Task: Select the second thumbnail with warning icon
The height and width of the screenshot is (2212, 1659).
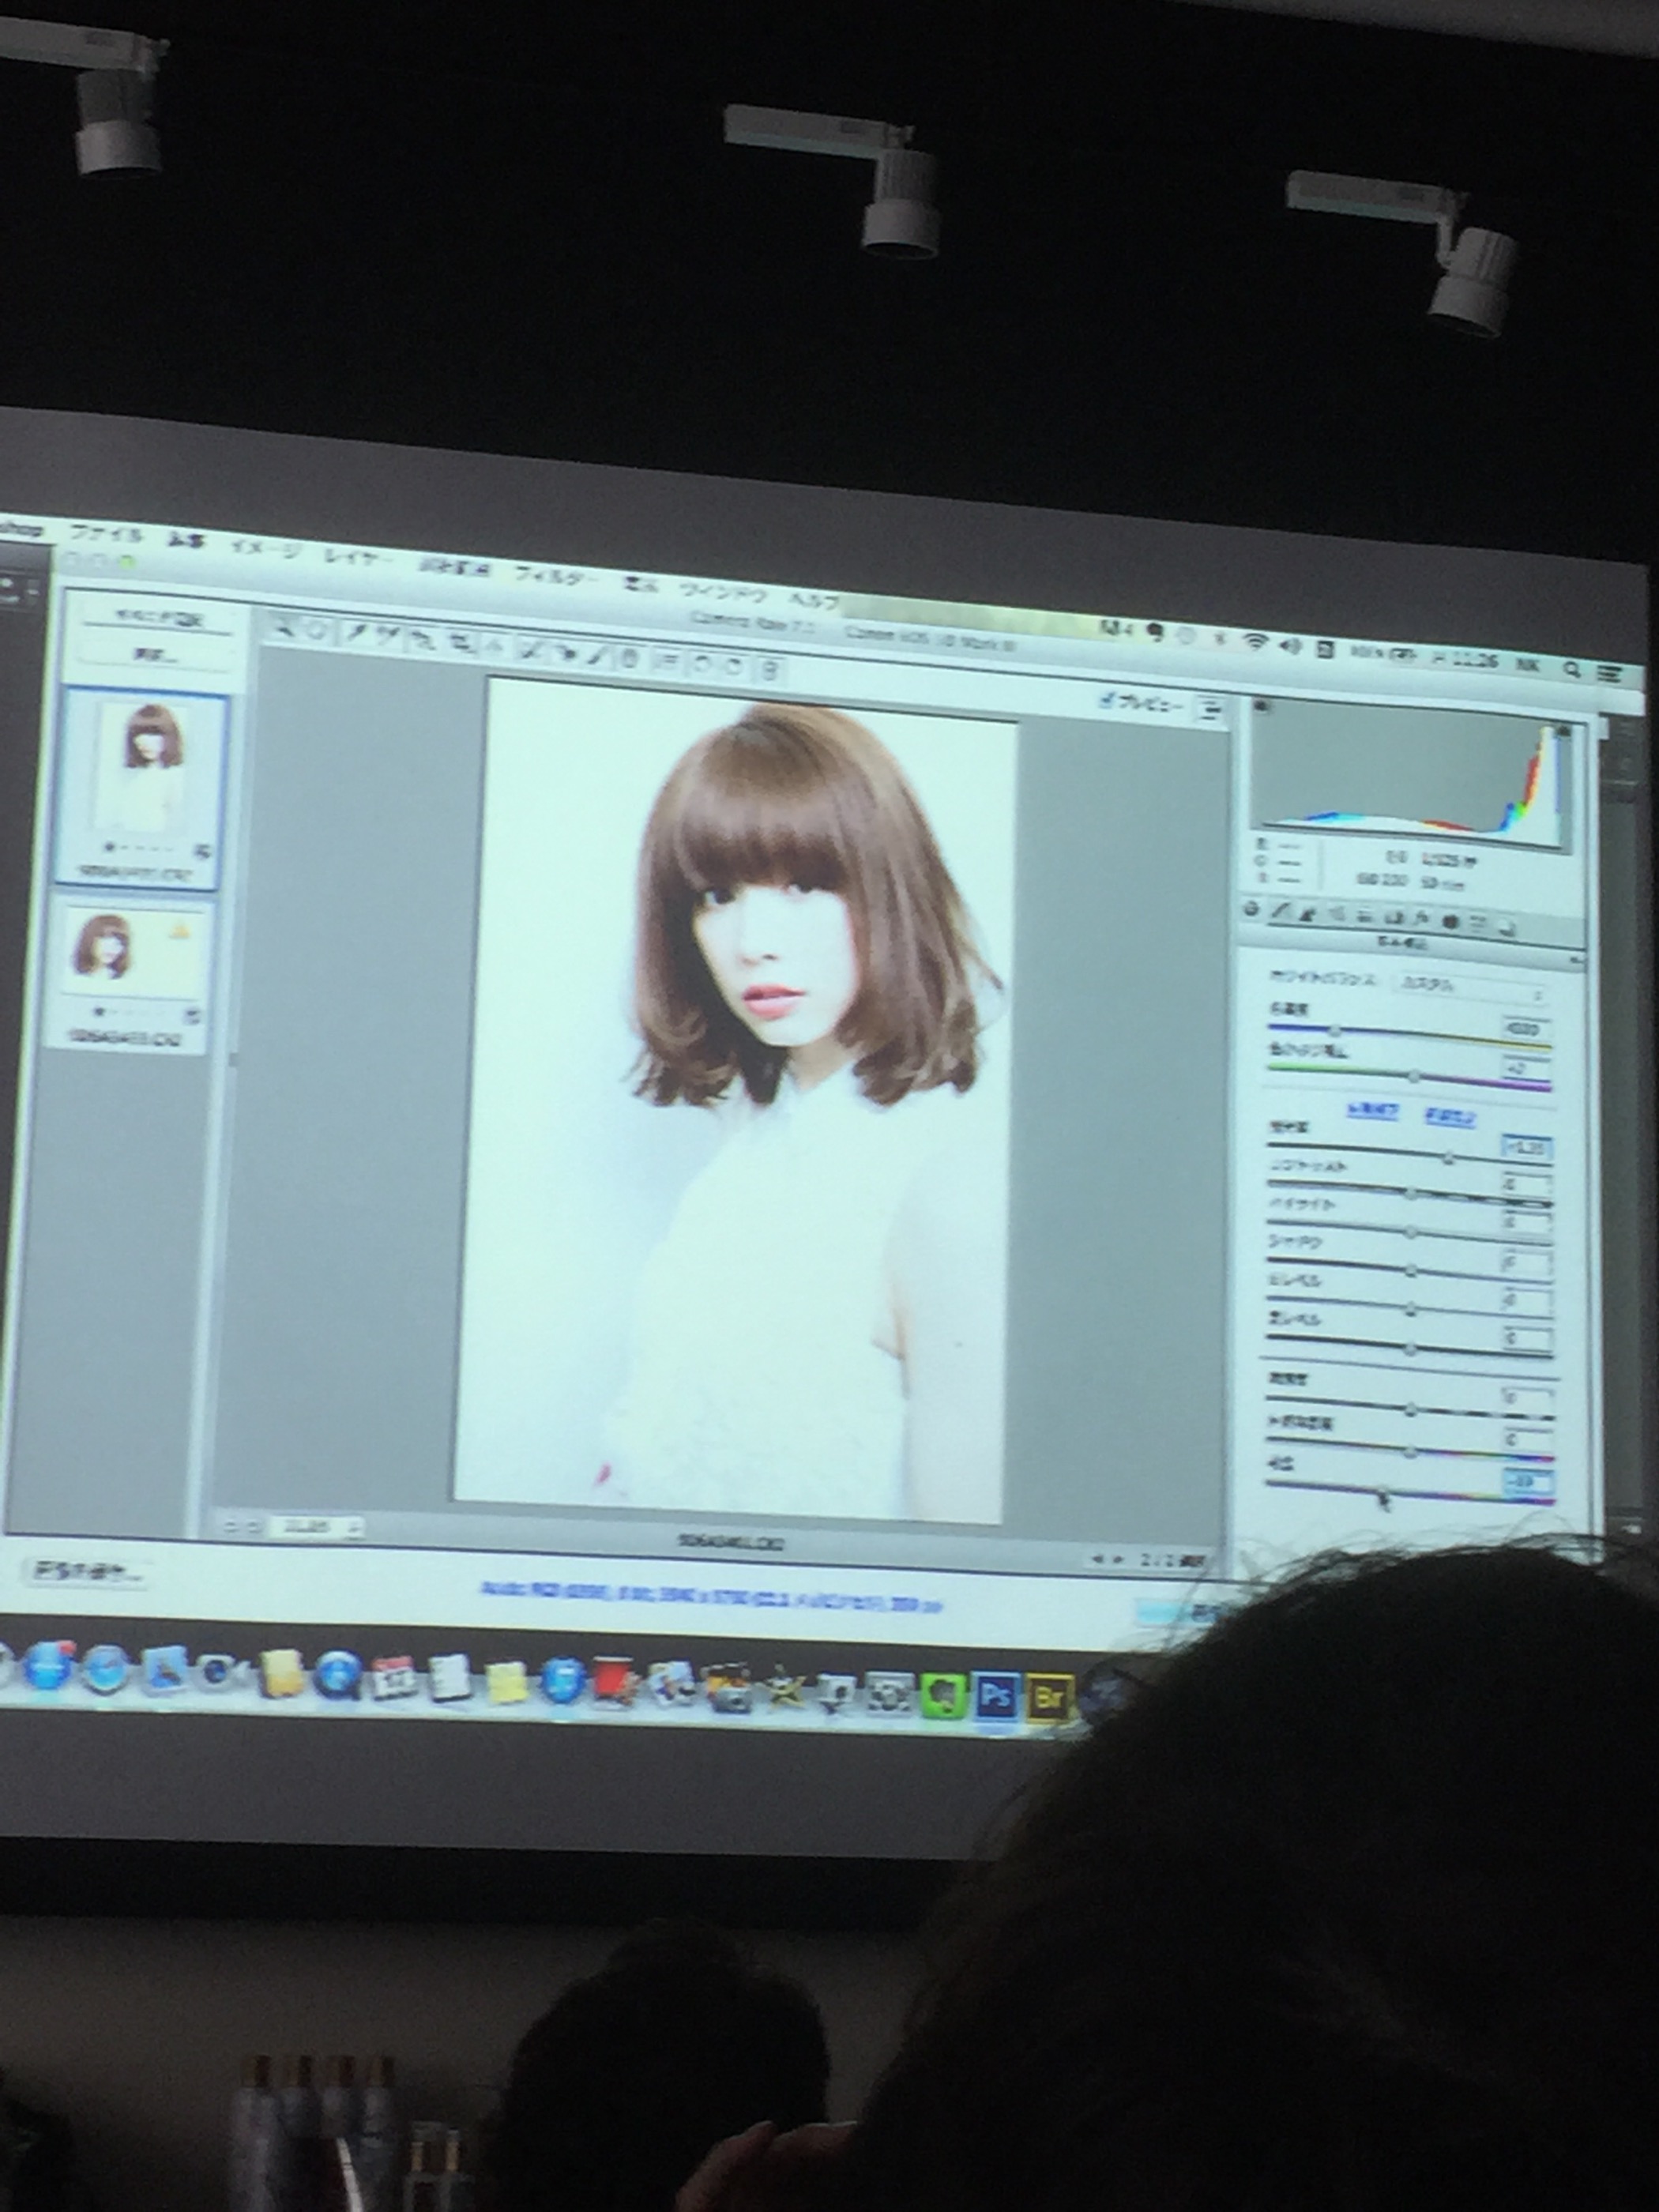Action: (130, 973)
